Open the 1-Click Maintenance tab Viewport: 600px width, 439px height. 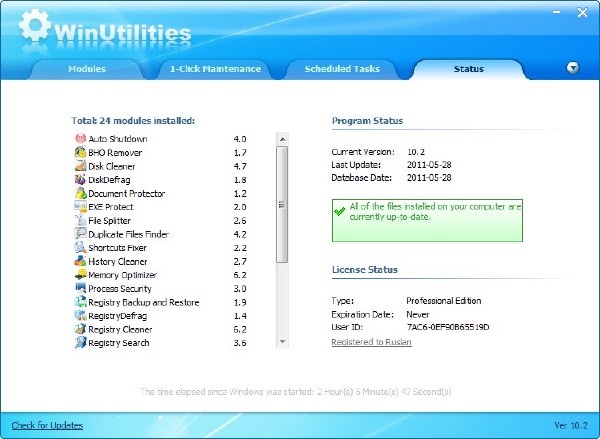tap(215, 69)
